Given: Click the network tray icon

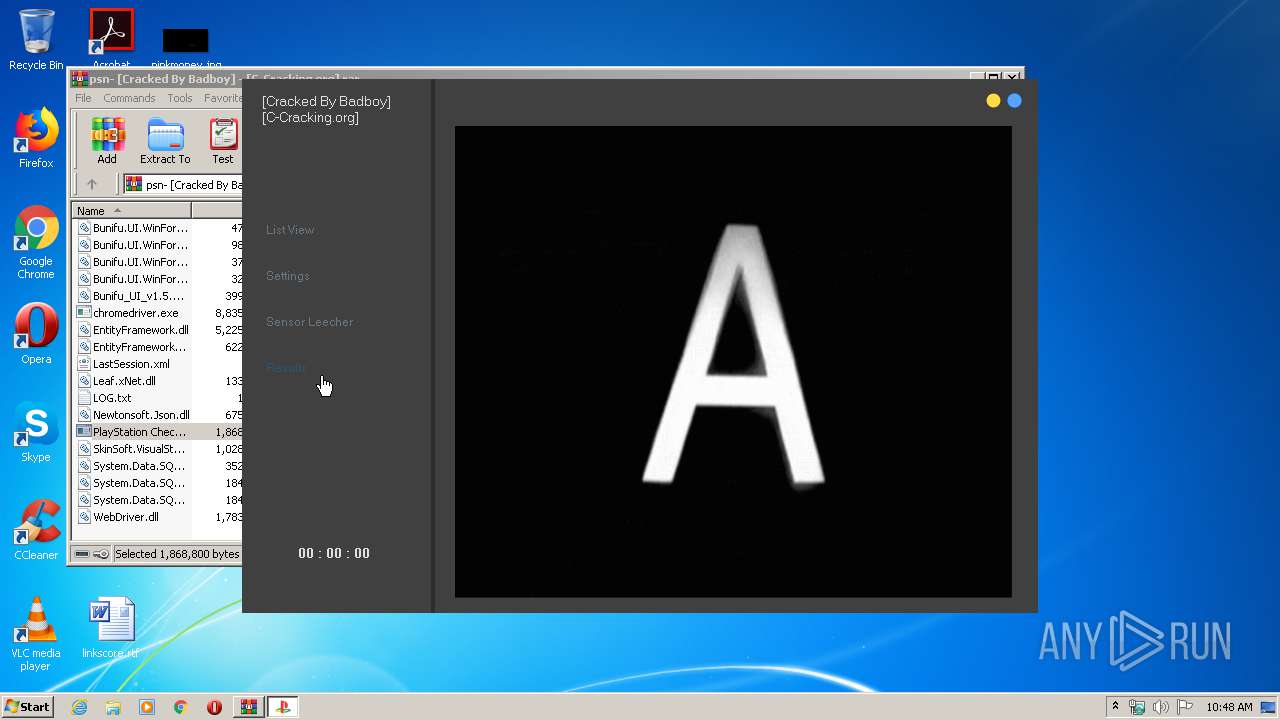Looking at the screenshot, I should (x=1137, y=707).
